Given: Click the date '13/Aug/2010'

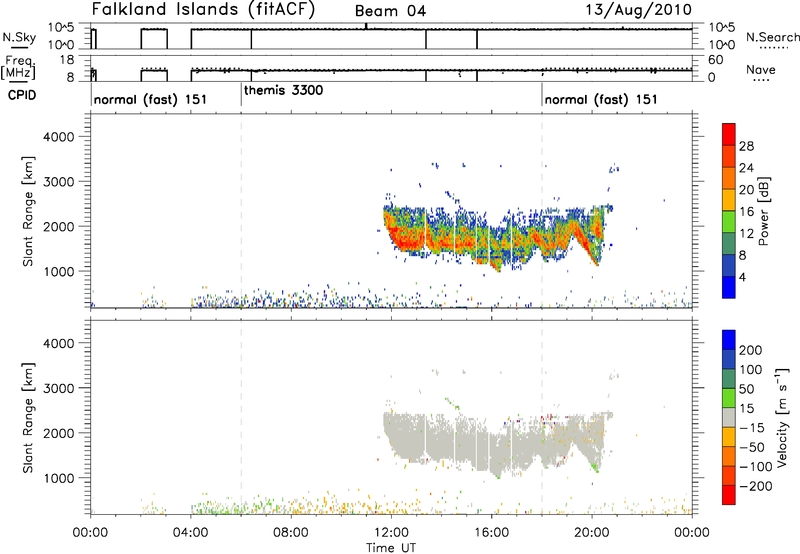Looking at the screenshot, I should click(x=638, y=10).
